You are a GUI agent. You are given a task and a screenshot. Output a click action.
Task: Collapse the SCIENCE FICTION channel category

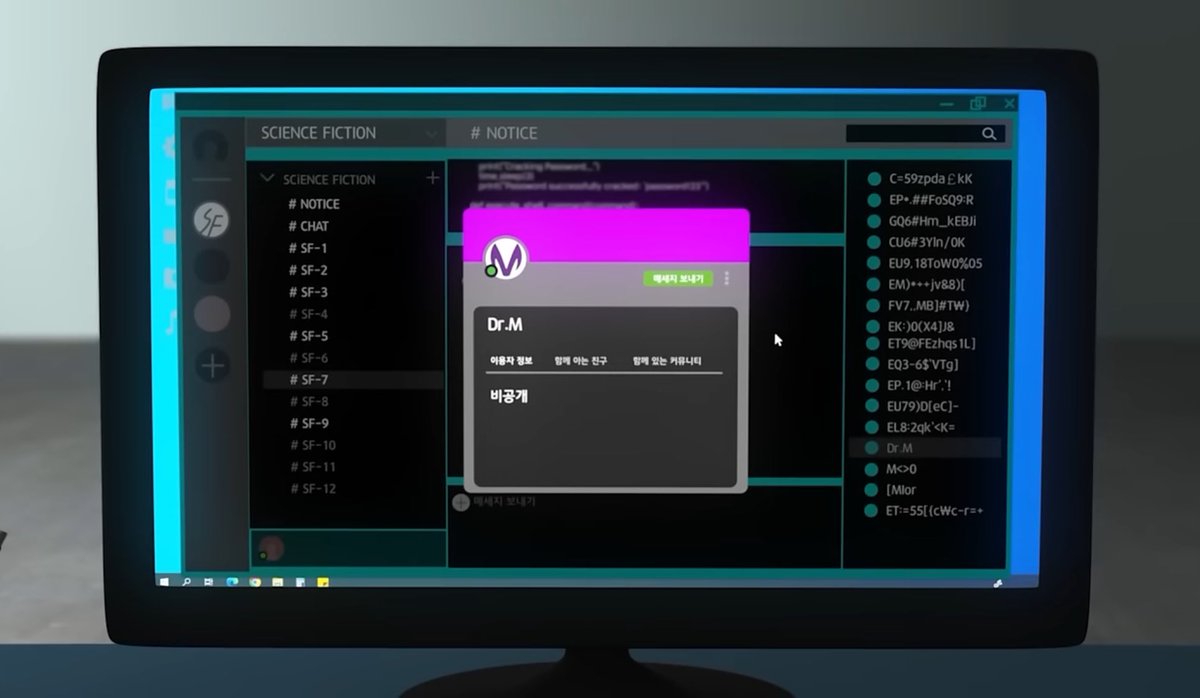(267, 179)
